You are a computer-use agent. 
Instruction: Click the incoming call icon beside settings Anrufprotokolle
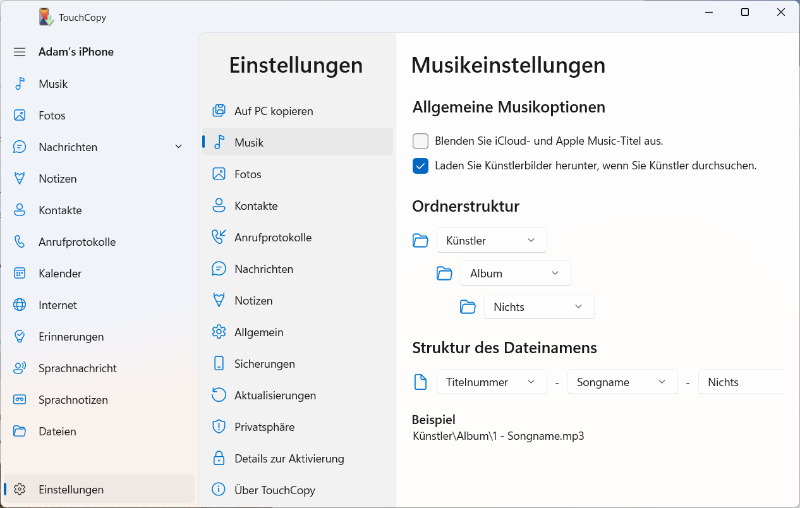pyautogui.click(x=219, y=237)
